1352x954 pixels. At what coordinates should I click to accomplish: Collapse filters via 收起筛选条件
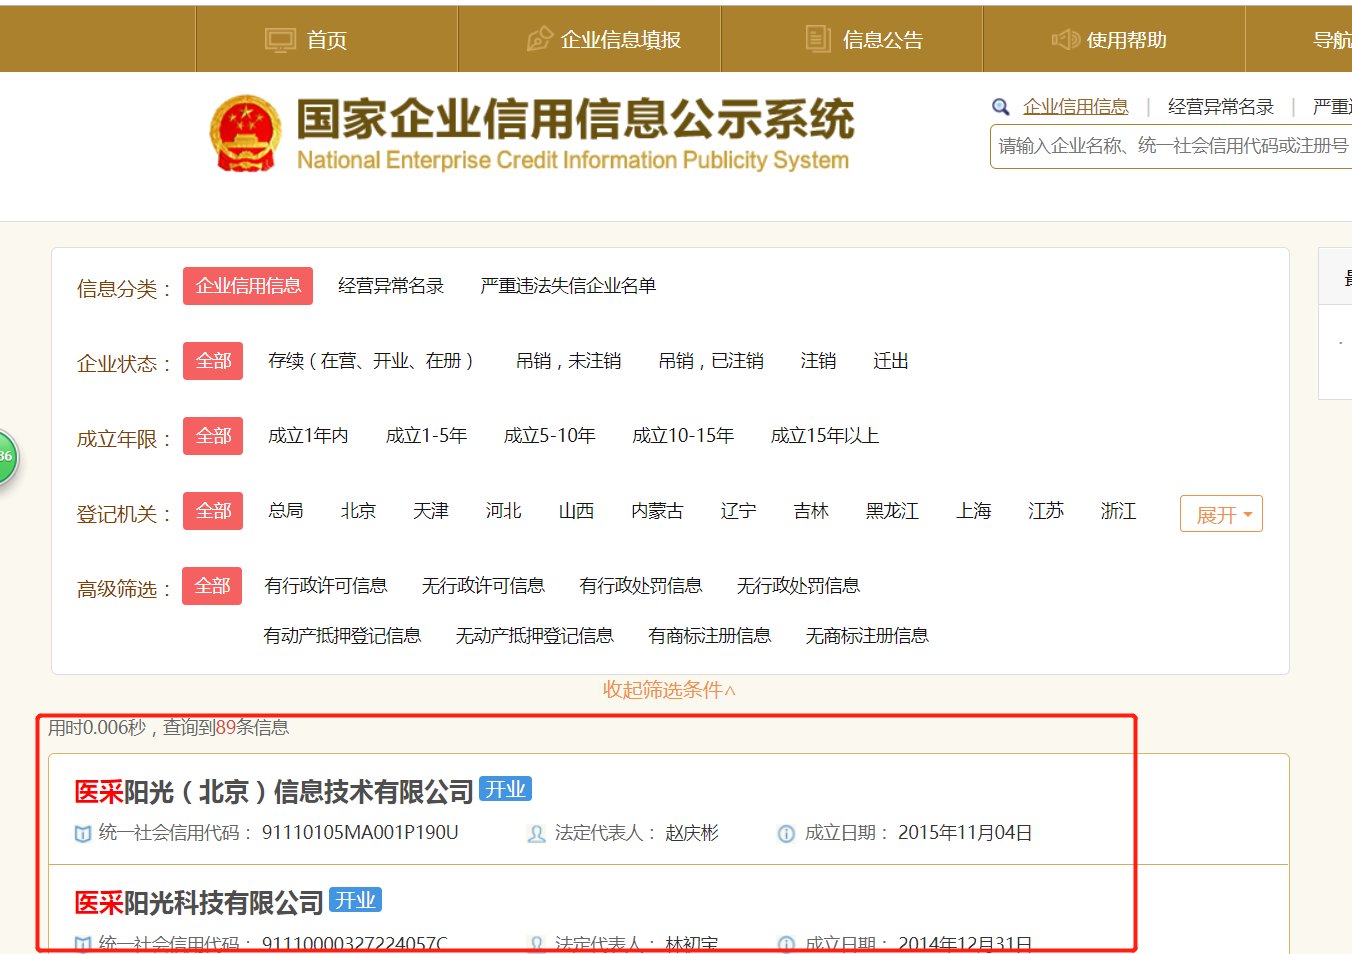(x=669, y=690)
